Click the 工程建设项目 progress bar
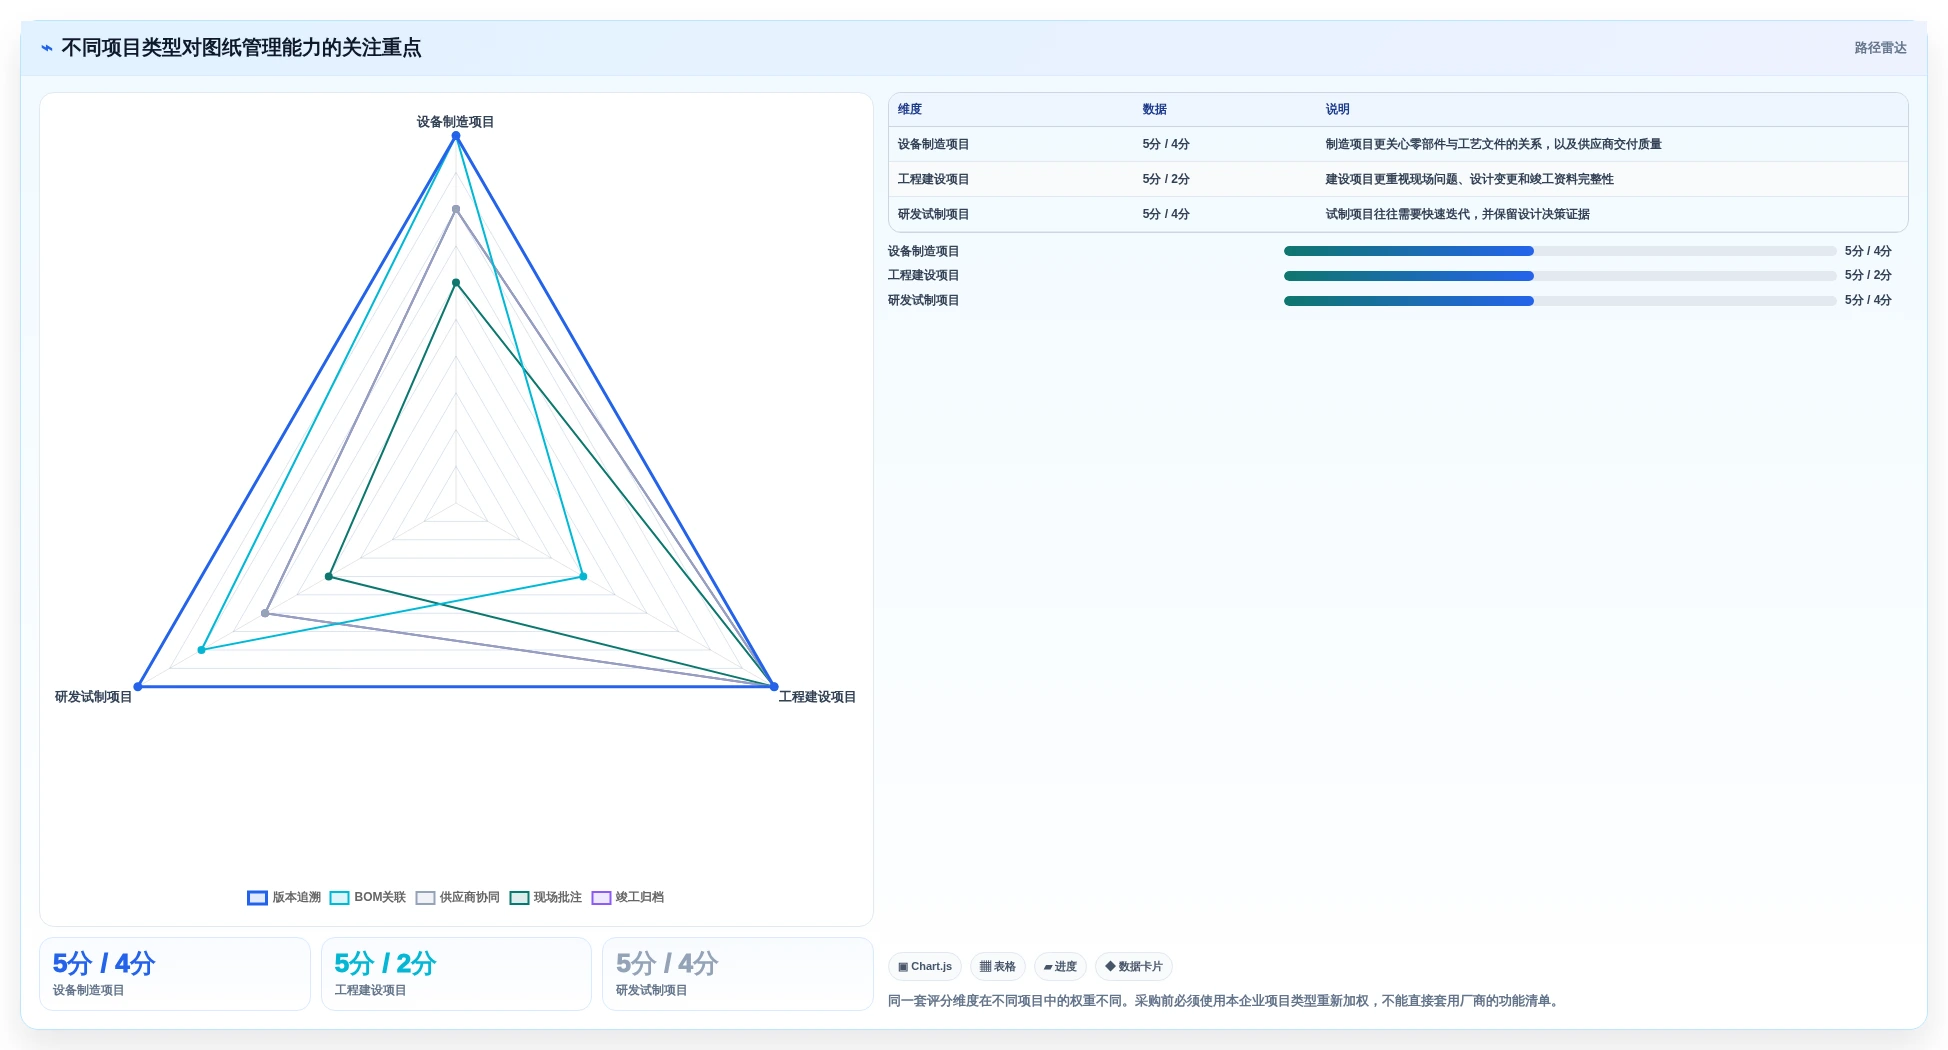This screenshot has height=1050, width=1948. pos(1560,276)
